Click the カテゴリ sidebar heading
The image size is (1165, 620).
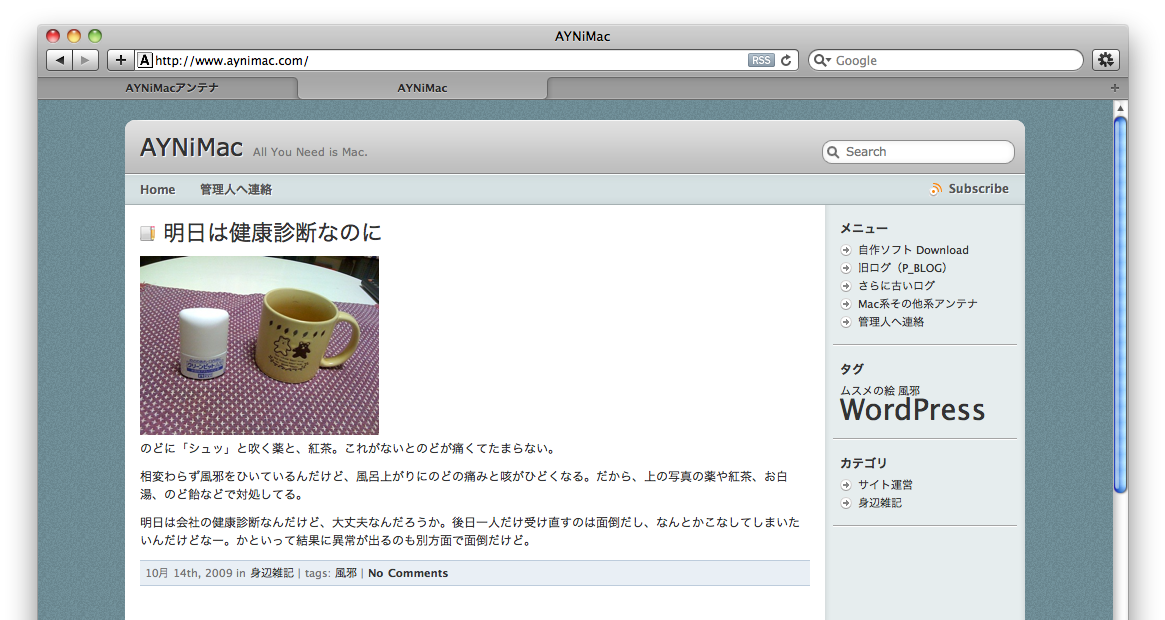coord(863,463)
